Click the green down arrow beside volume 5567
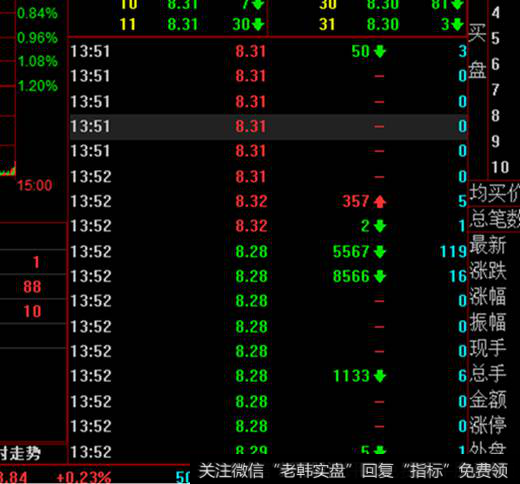The height and width of the screenshot is (484, 520). (x=380, y=252)
